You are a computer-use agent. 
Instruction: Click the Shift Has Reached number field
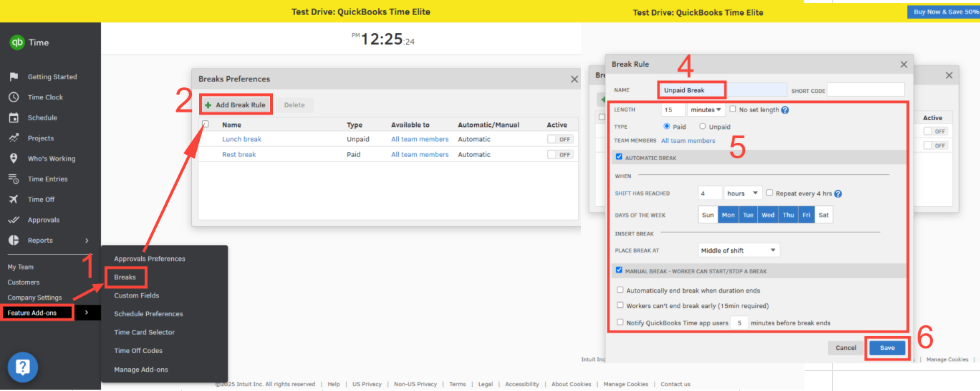(710, 194)
